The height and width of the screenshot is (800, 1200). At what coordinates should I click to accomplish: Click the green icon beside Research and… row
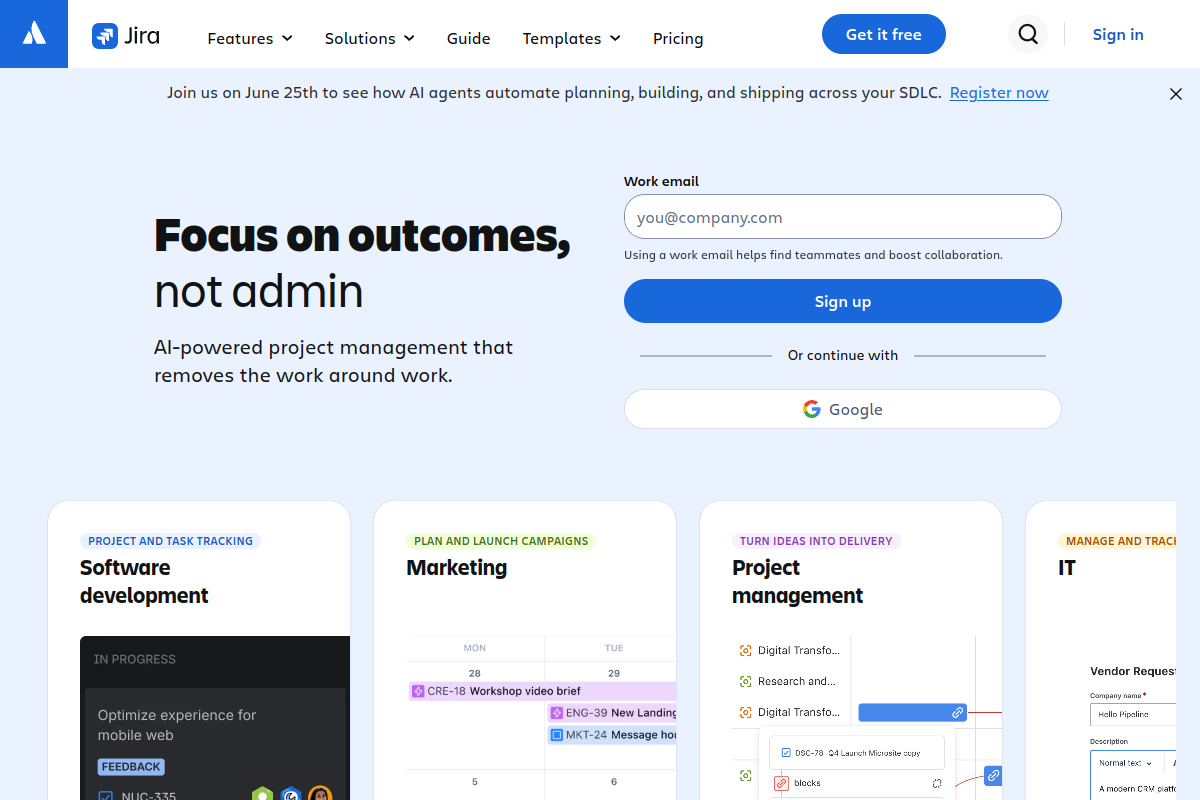[745, 681]
